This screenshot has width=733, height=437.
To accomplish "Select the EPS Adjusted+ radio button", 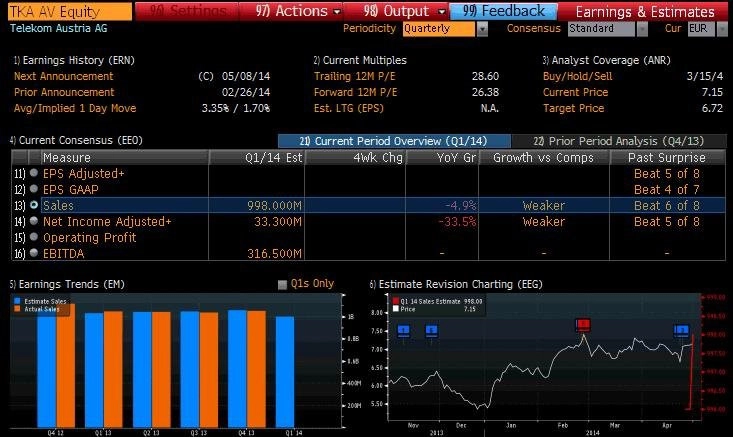I will (x=34, y=173).
